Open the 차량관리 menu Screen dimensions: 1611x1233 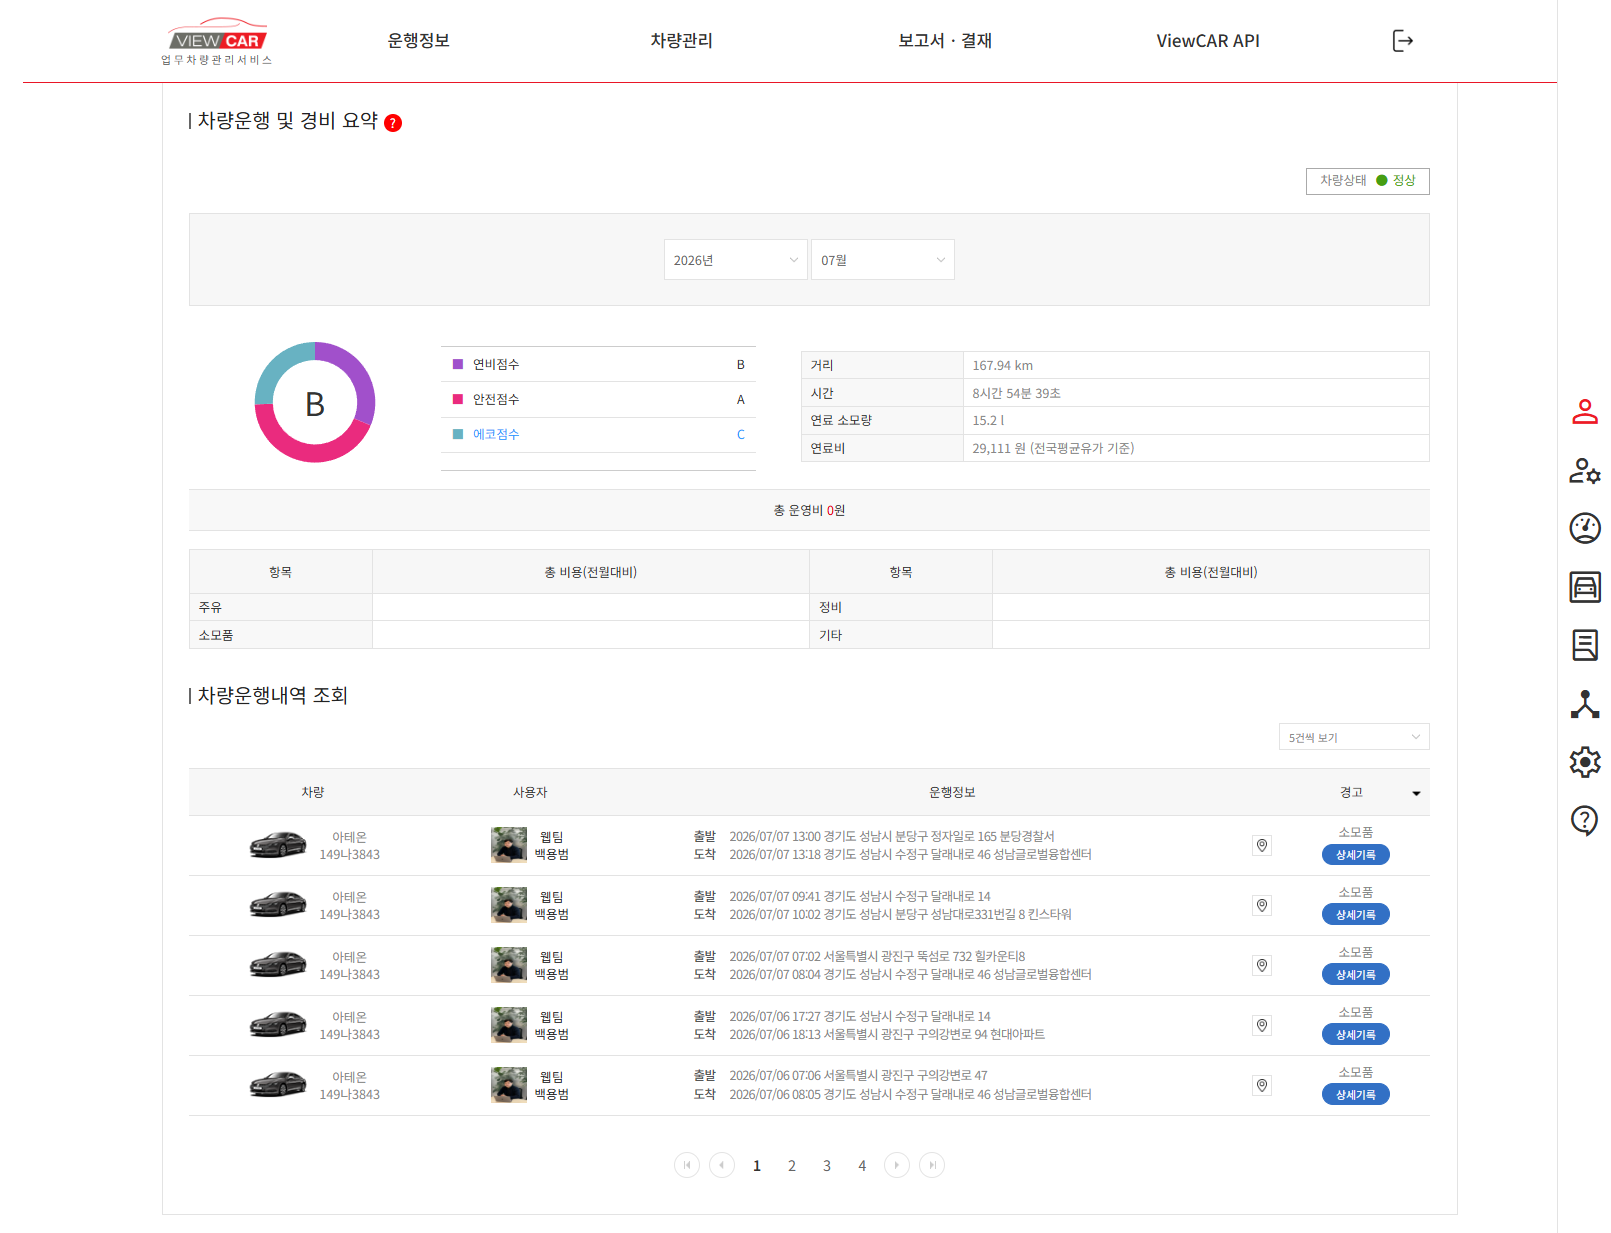(x=682, y=41)
